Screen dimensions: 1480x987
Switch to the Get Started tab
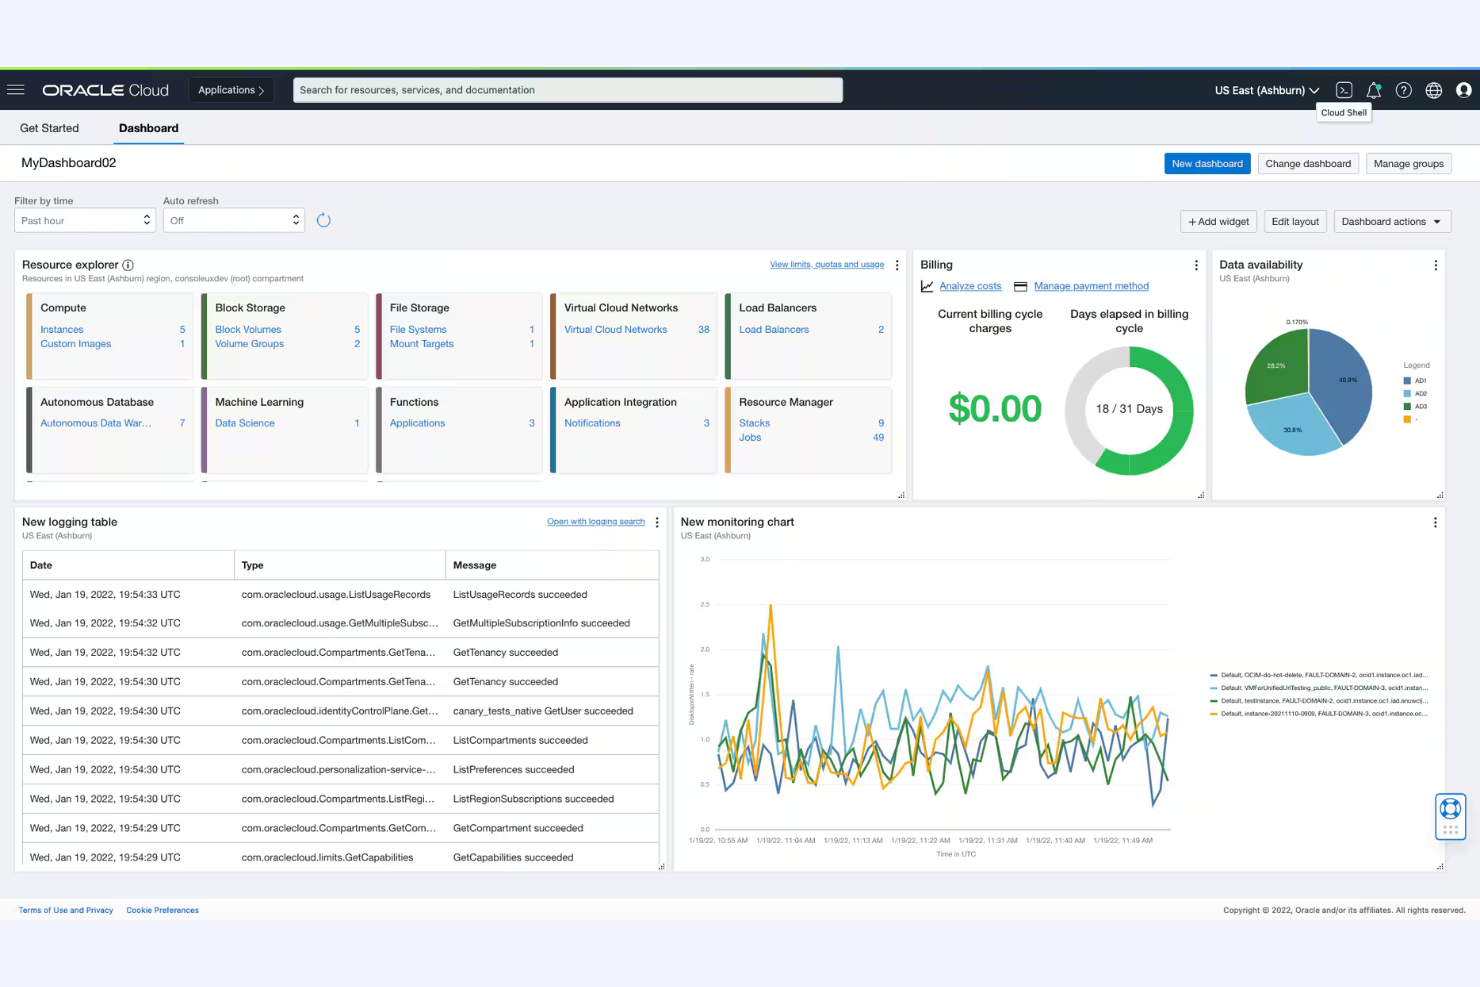(x=49, y=128)
